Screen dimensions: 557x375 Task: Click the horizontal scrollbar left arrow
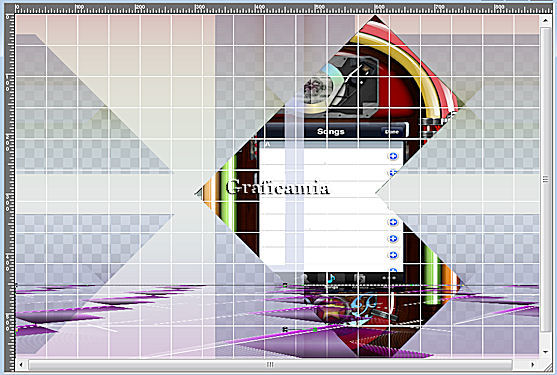point(21,364)
